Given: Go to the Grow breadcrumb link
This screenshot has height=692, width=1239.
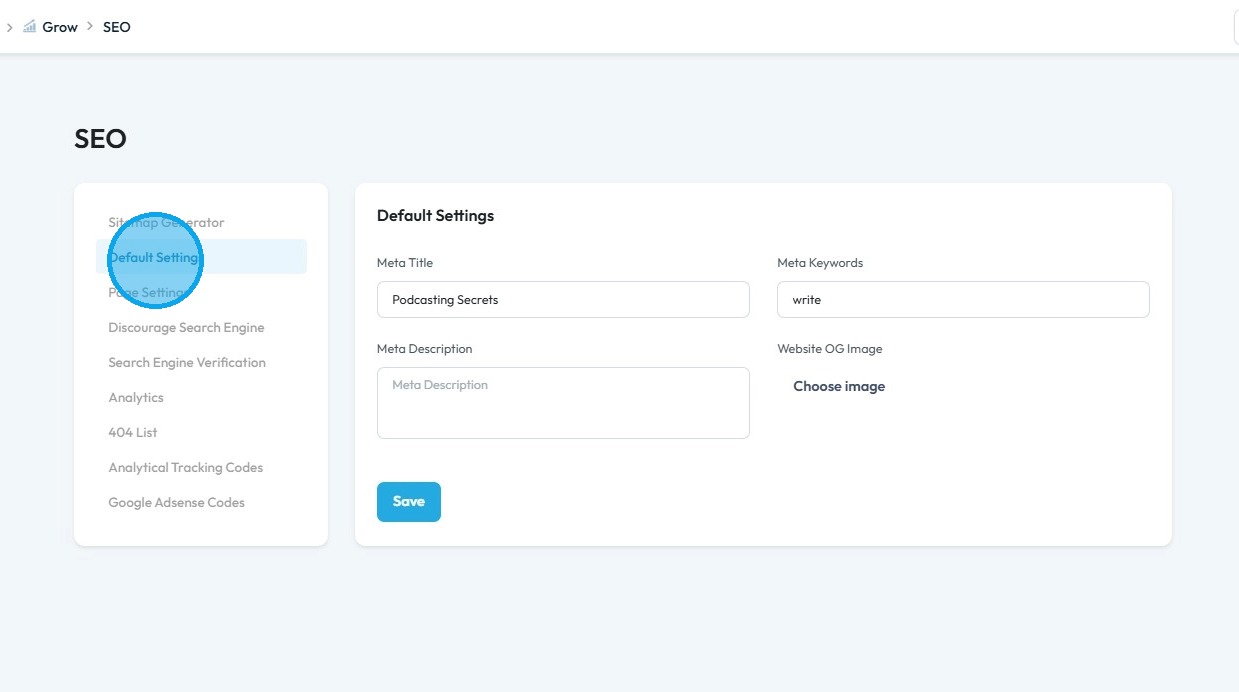Looking at the screenshot, I should pyautogui.click(x=60, y=27).
